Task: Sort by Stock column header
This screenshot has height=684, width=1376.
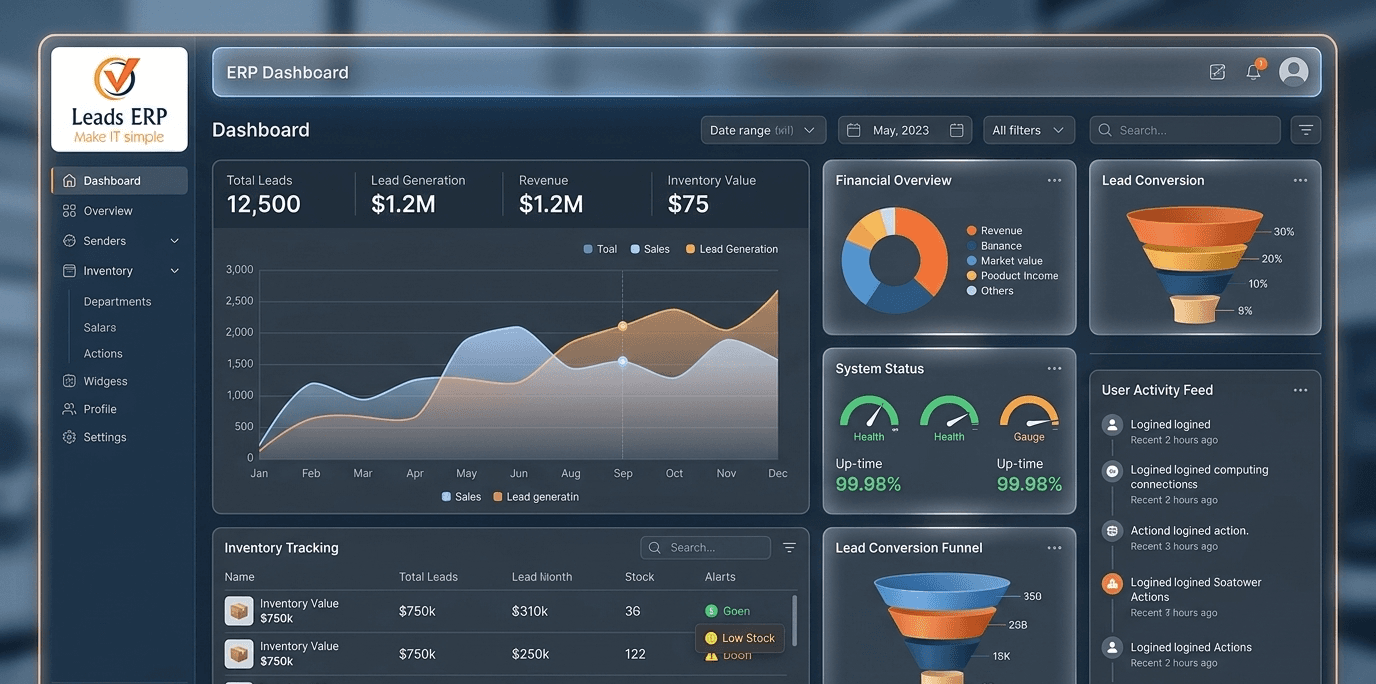Action: [640, 577]
